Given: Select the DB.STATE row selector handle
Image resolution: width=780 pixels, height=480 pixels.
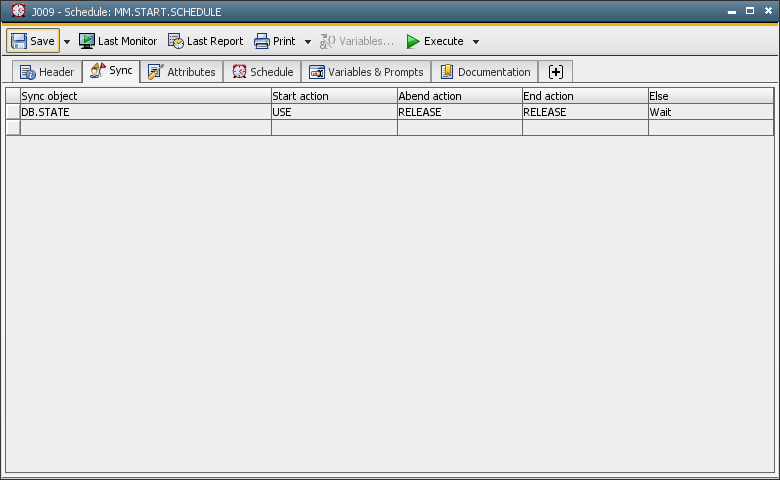Looking at the screenshot, I should 13,112.
